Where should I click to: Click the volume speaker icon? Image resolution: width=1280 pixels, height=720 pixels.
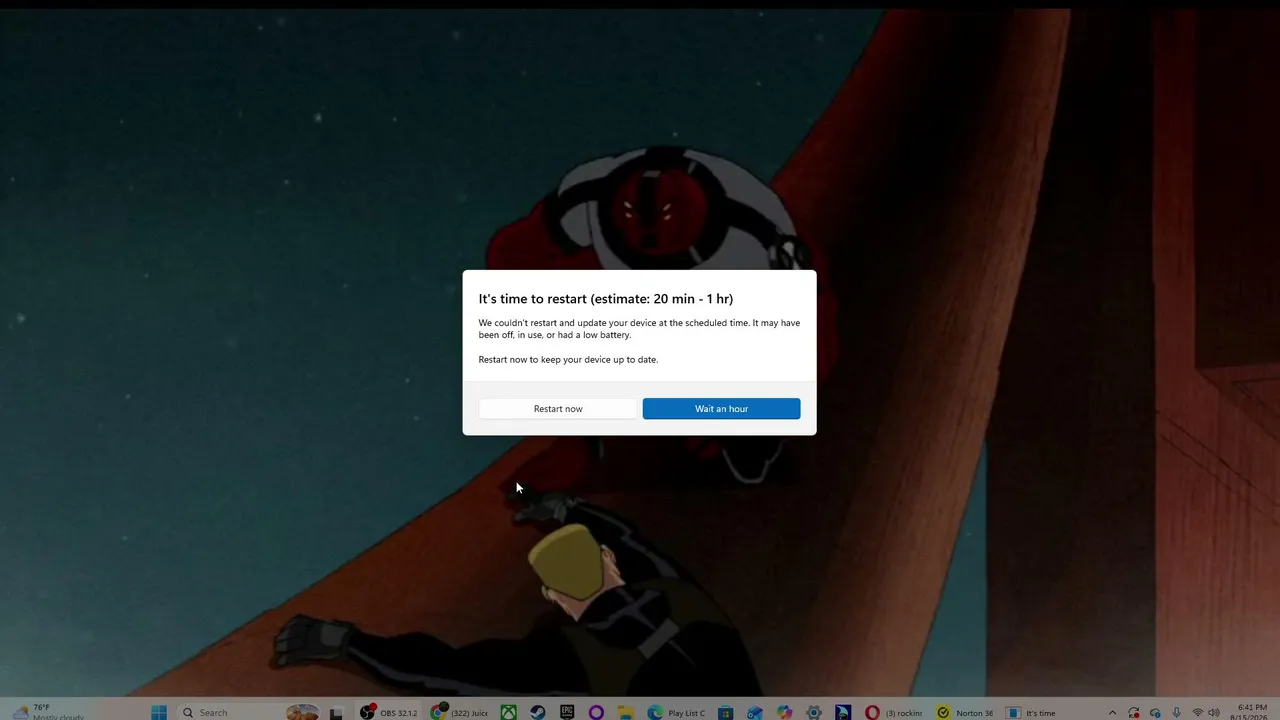pos(1214,713)
